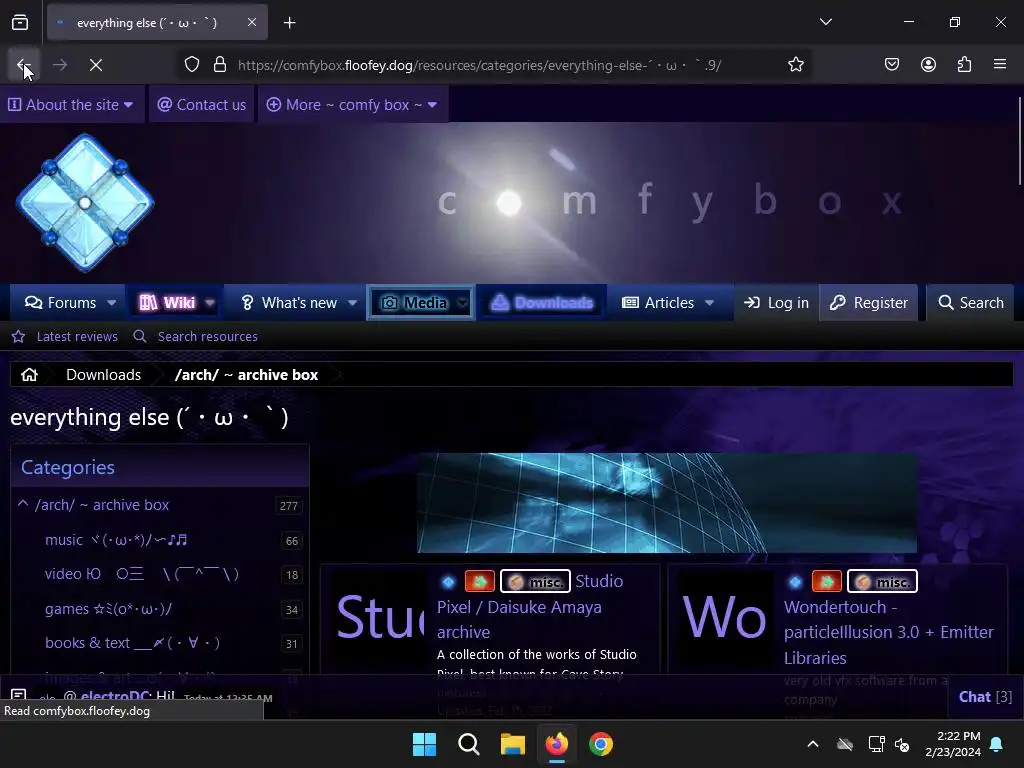
Task: Open the tracking protection shield icon
Action: click(x=191, y=65)
